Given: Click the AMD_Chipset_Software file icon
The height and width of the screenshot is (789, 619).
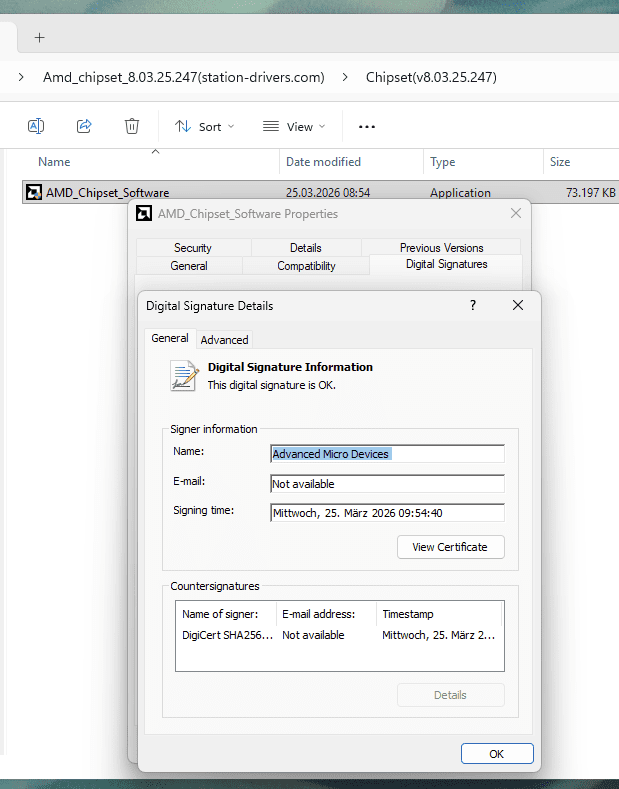Looking at the screenshot, I should [34, 192].
